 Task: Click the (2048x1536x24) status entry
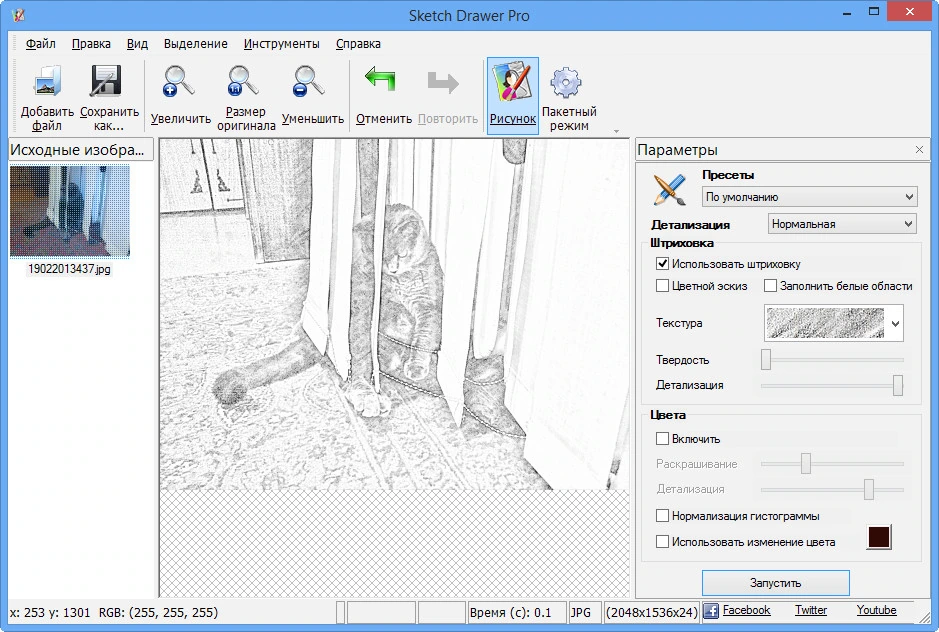click(652, 612)
